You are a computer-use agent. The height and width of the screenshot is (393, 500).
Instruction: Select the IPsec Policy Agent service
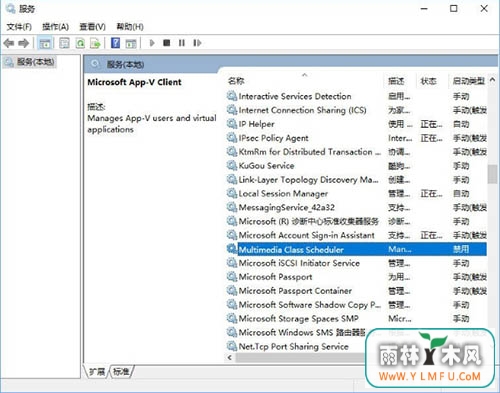(356, 138)
